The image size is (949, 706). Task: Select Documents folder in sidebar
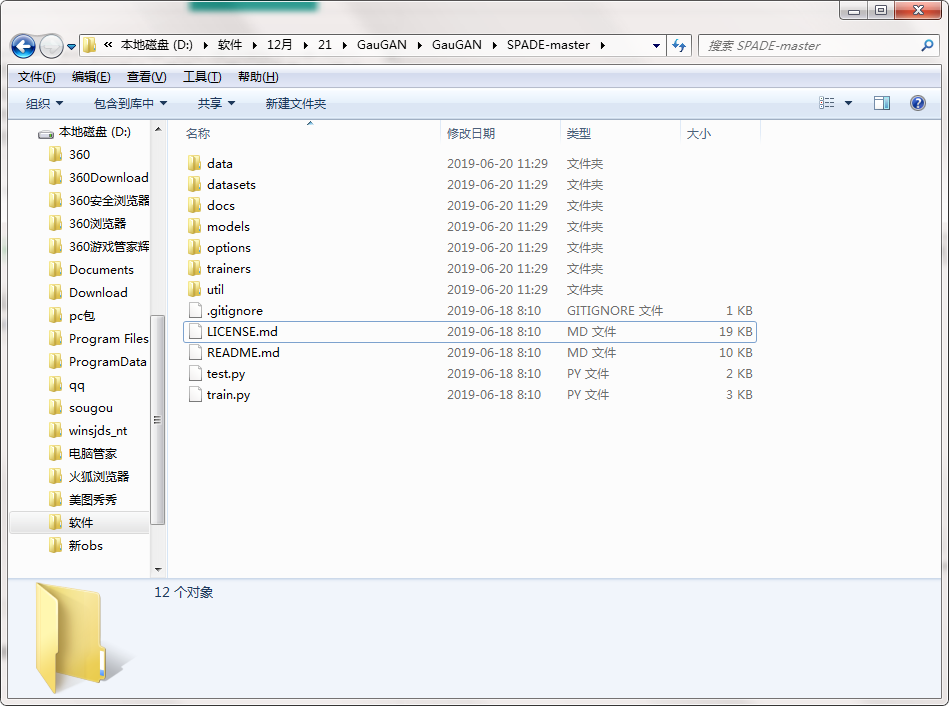[x=91, y=269]
